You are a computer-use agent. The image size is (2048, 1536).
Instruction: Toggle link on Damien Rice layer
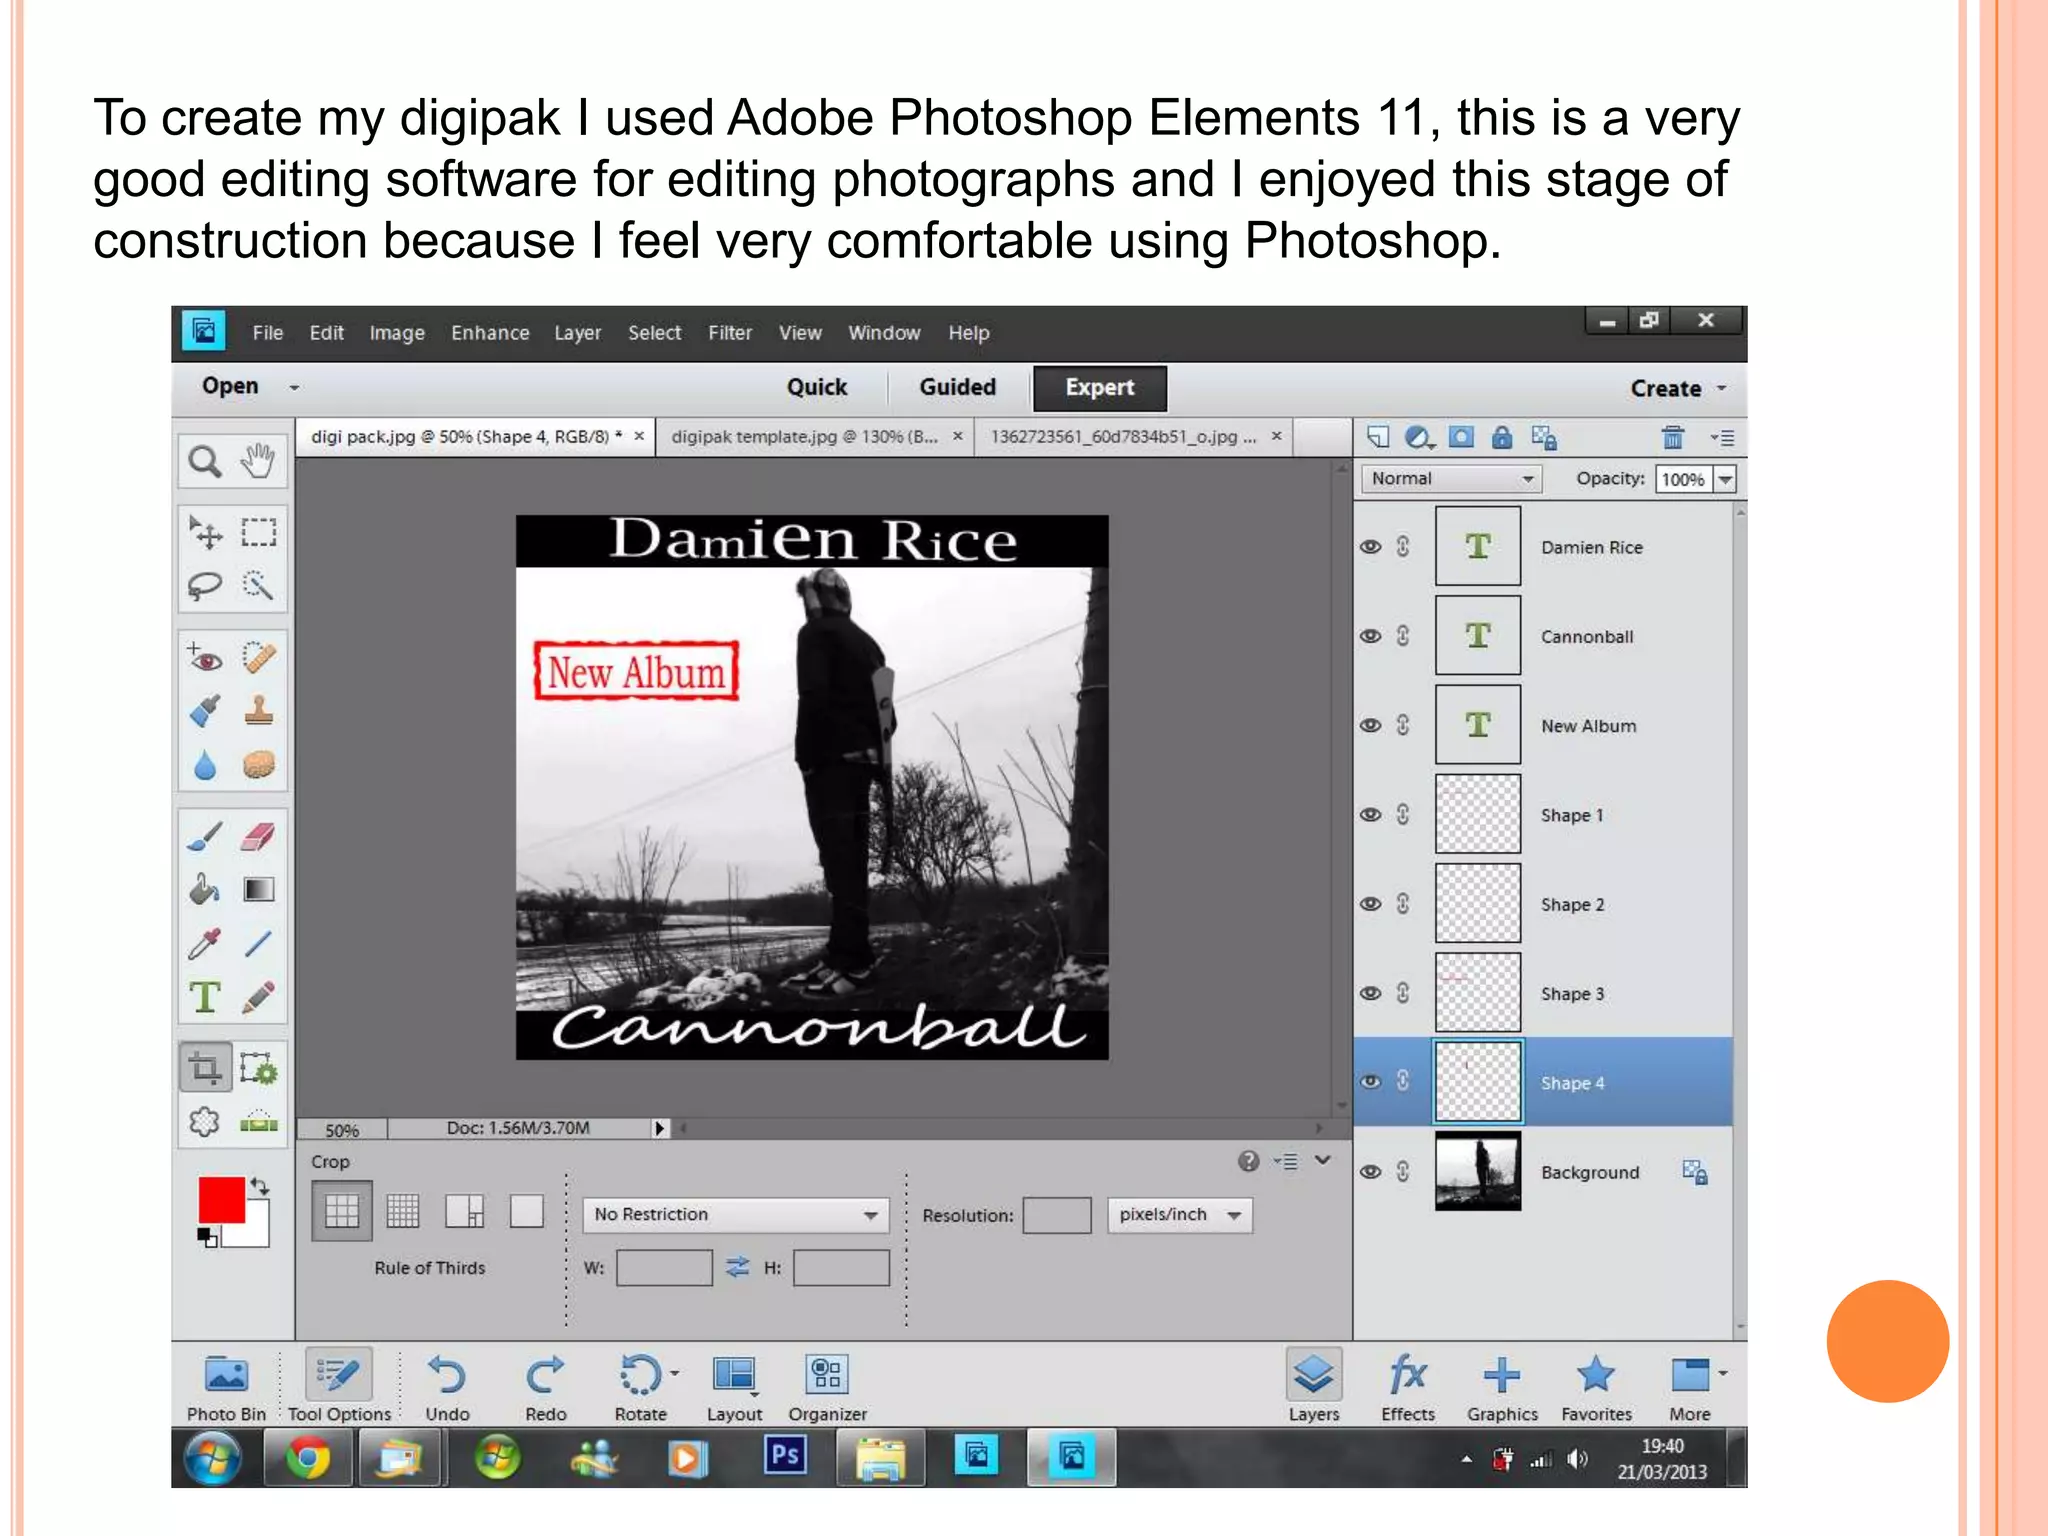point(1403,546)
